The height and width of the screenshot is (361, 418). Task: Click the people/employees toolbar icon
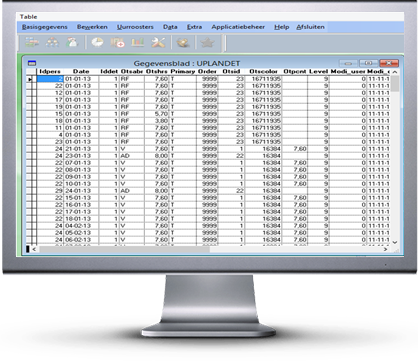click(72, 43)
